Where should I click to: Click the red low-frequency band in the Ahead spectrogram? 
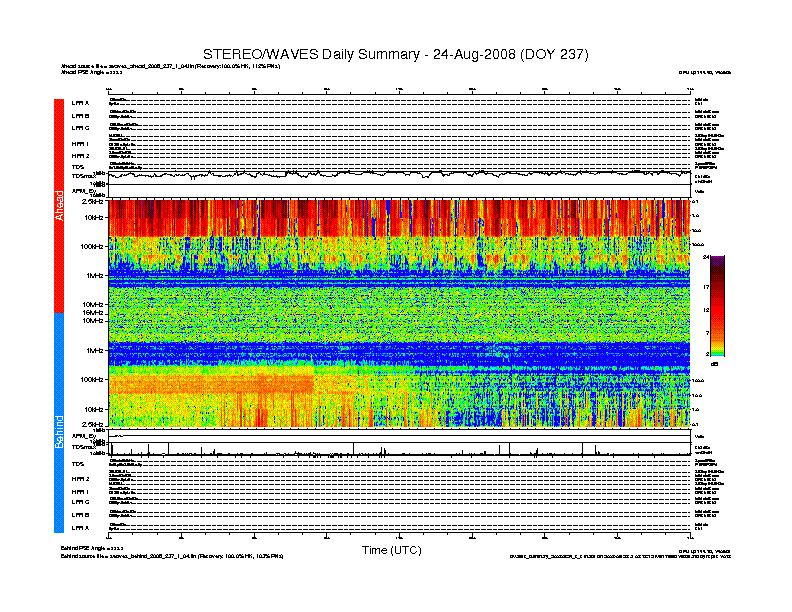(x=399, y=218)
